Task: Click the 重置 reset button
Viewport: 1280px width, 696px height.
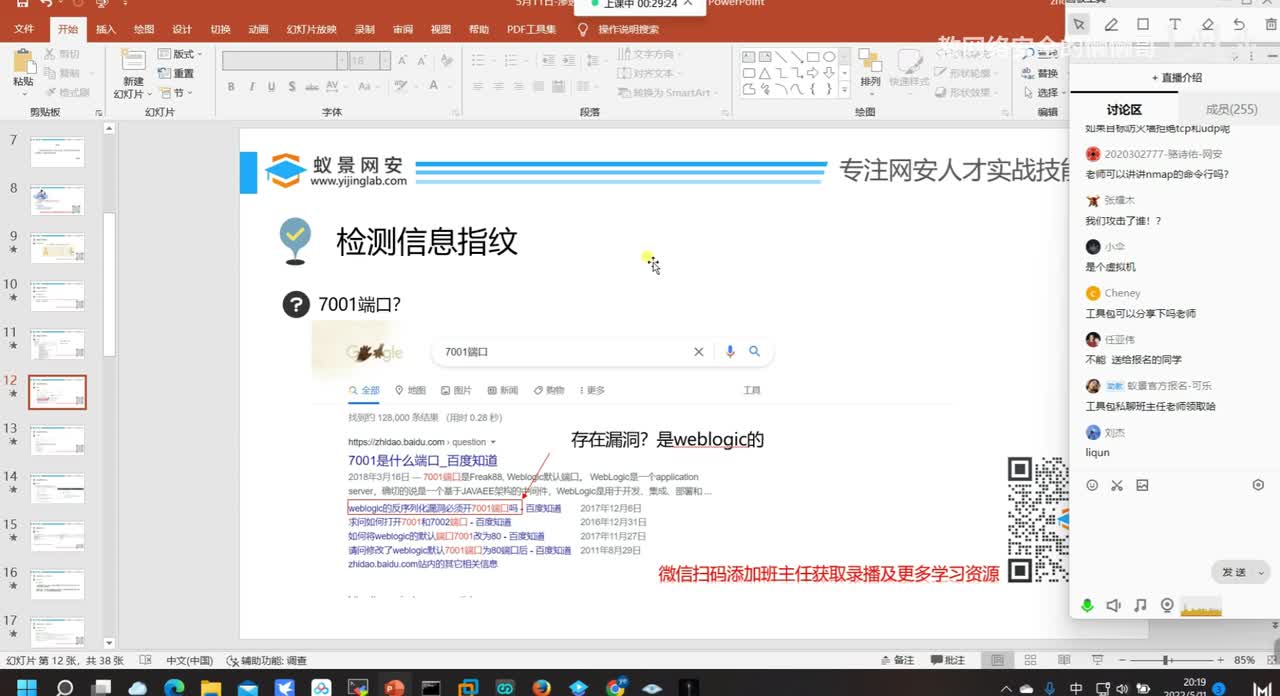Action: pos(177,73)
